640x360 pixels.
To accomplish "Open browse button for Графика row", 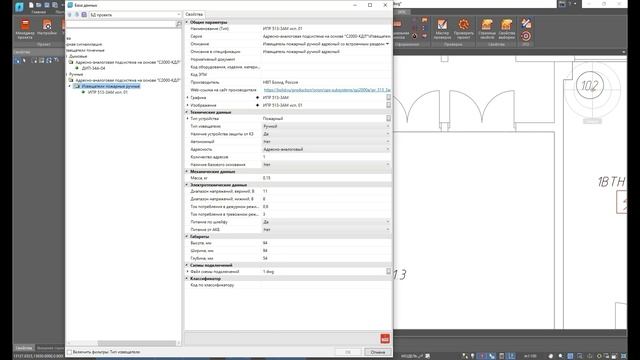I will [388, 98].
